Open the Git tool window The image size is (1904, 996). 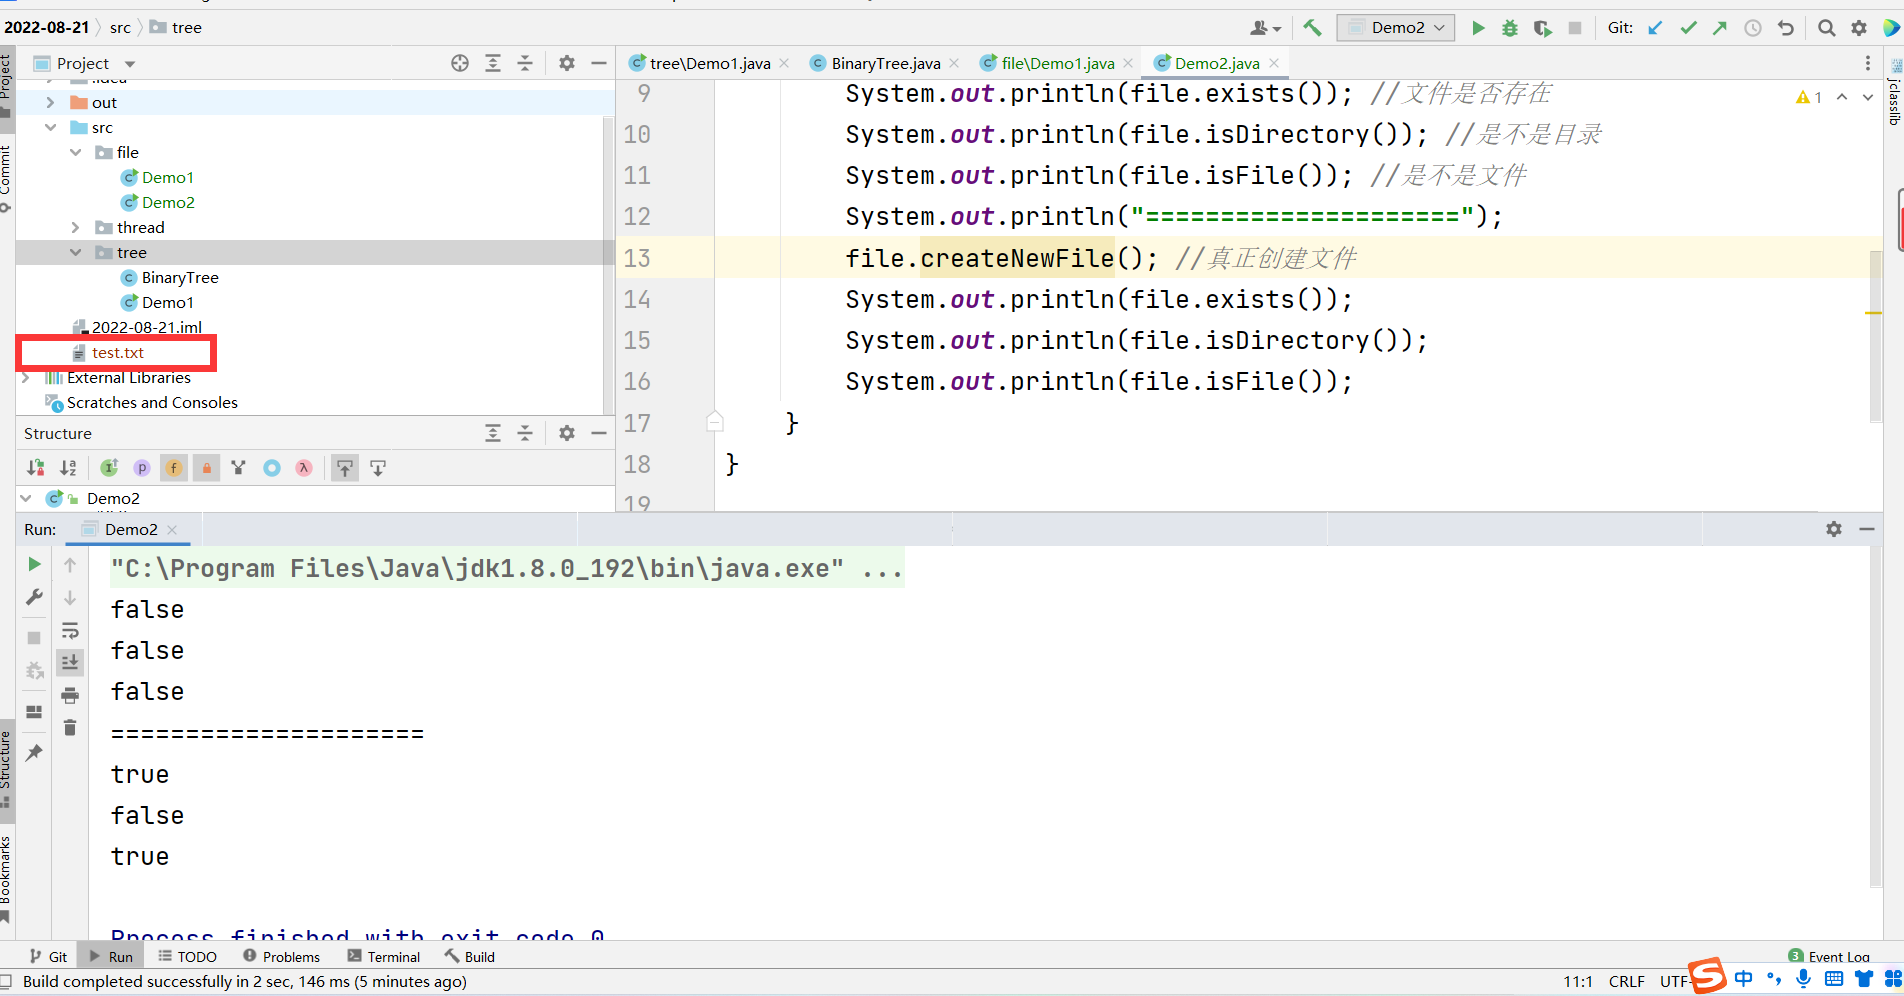coord(48,957)
